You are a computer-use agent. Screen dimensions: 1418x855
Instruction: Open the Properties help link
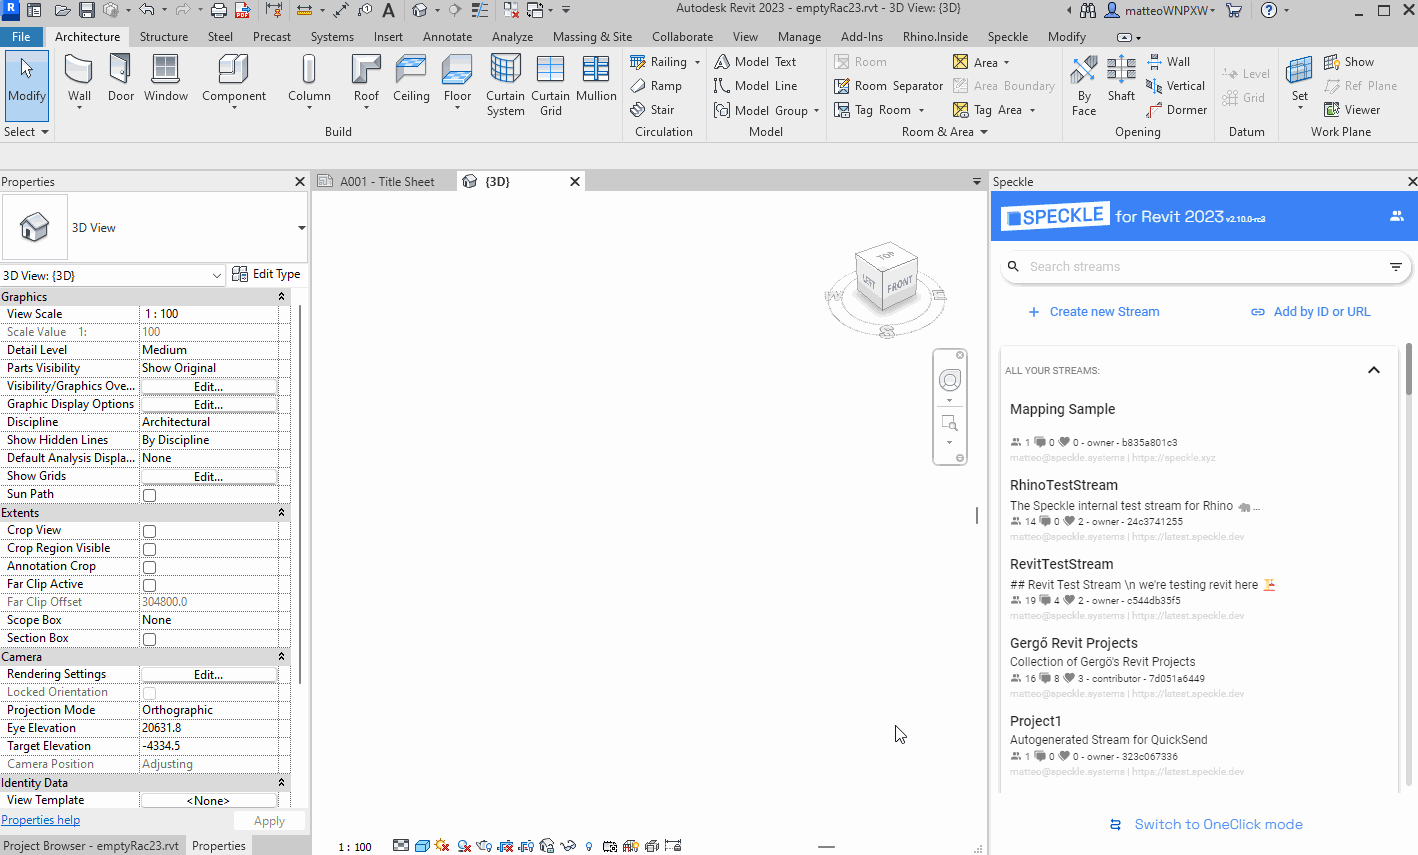[40, 820]
